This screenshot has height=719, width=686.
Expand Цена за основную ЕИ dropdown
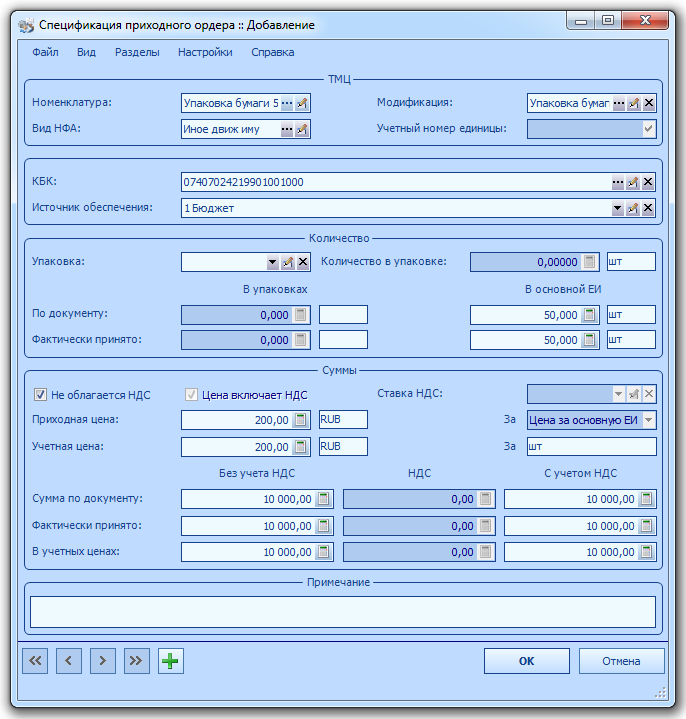648,420
